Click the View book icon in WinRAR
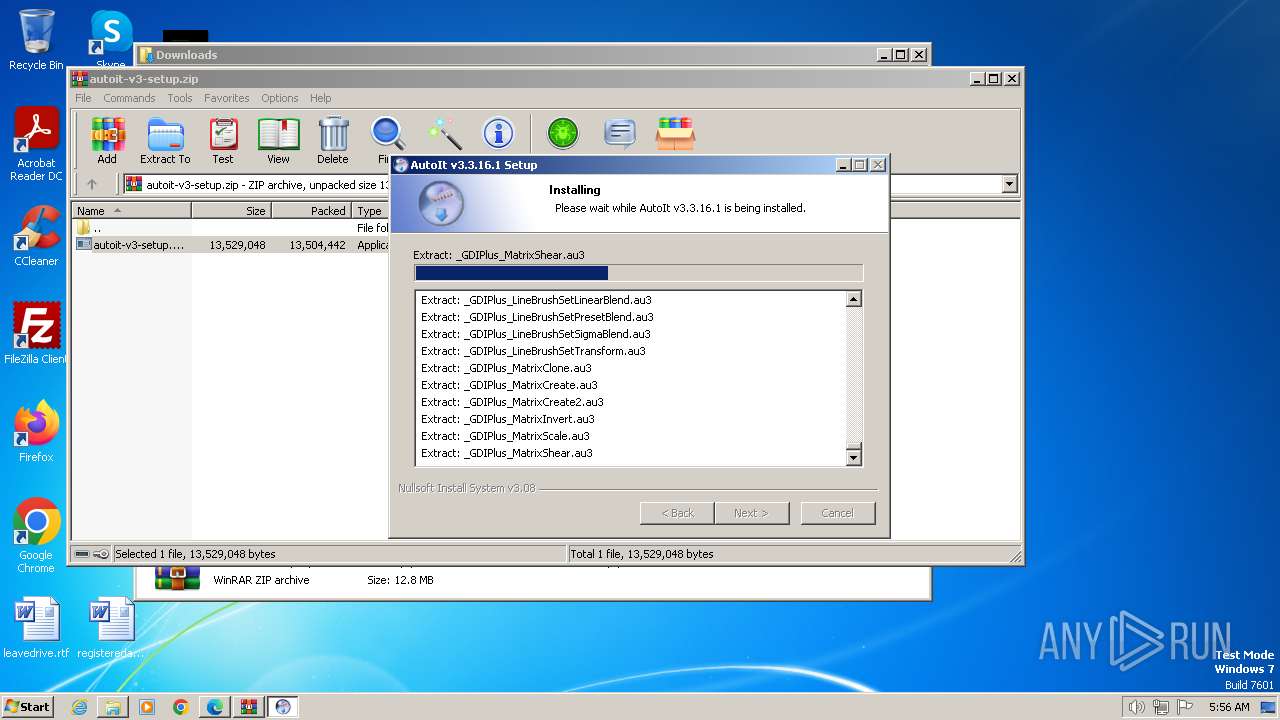Viewport: 1280px width, 720px height. [x=278, y=141]
